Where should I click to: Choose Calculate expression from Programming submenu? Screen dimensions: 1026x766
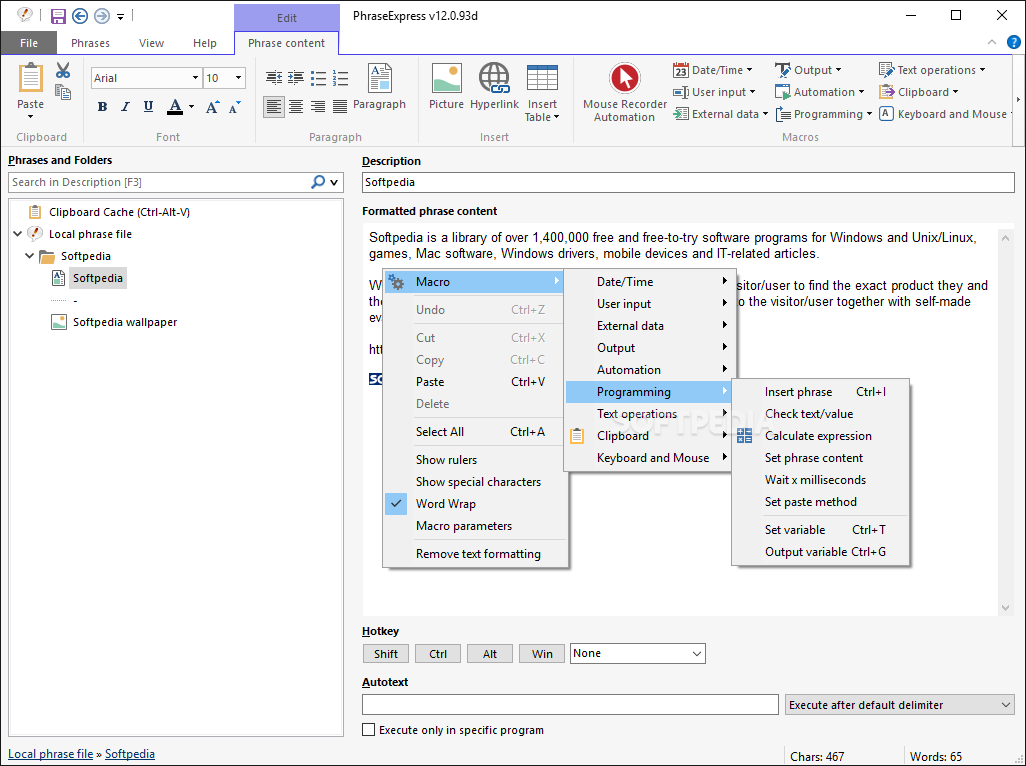pyautogui.click(x=821, y=436)
